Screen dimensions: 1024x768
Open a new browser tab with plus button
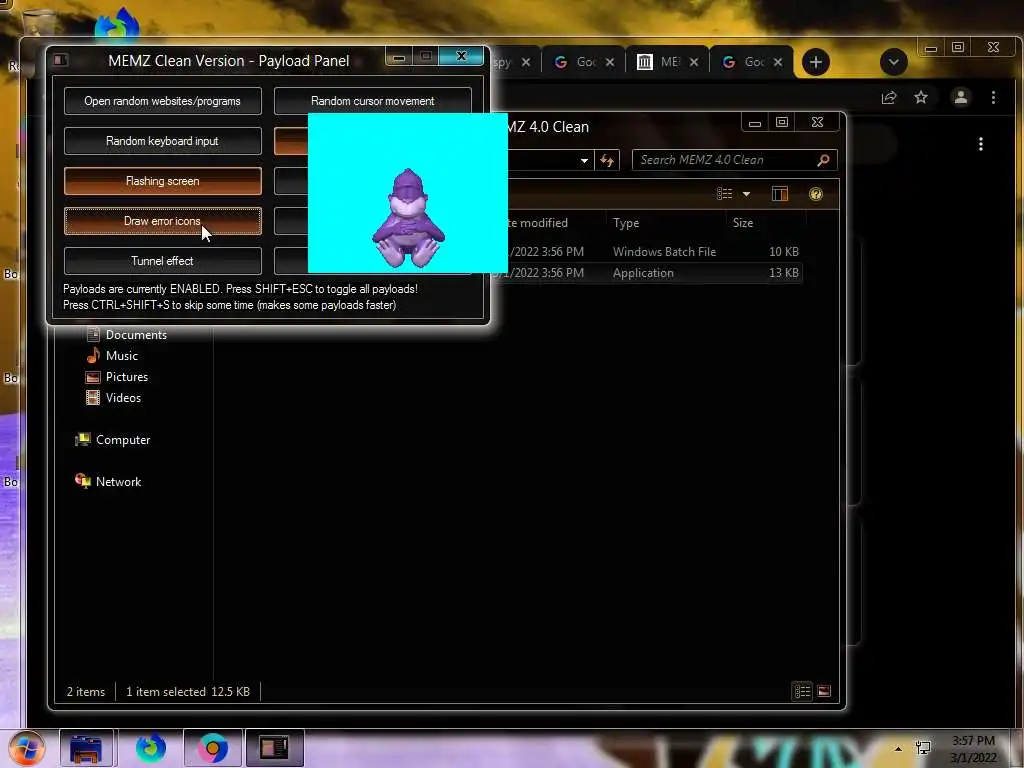pyautogui.click(x=816, y=63)
